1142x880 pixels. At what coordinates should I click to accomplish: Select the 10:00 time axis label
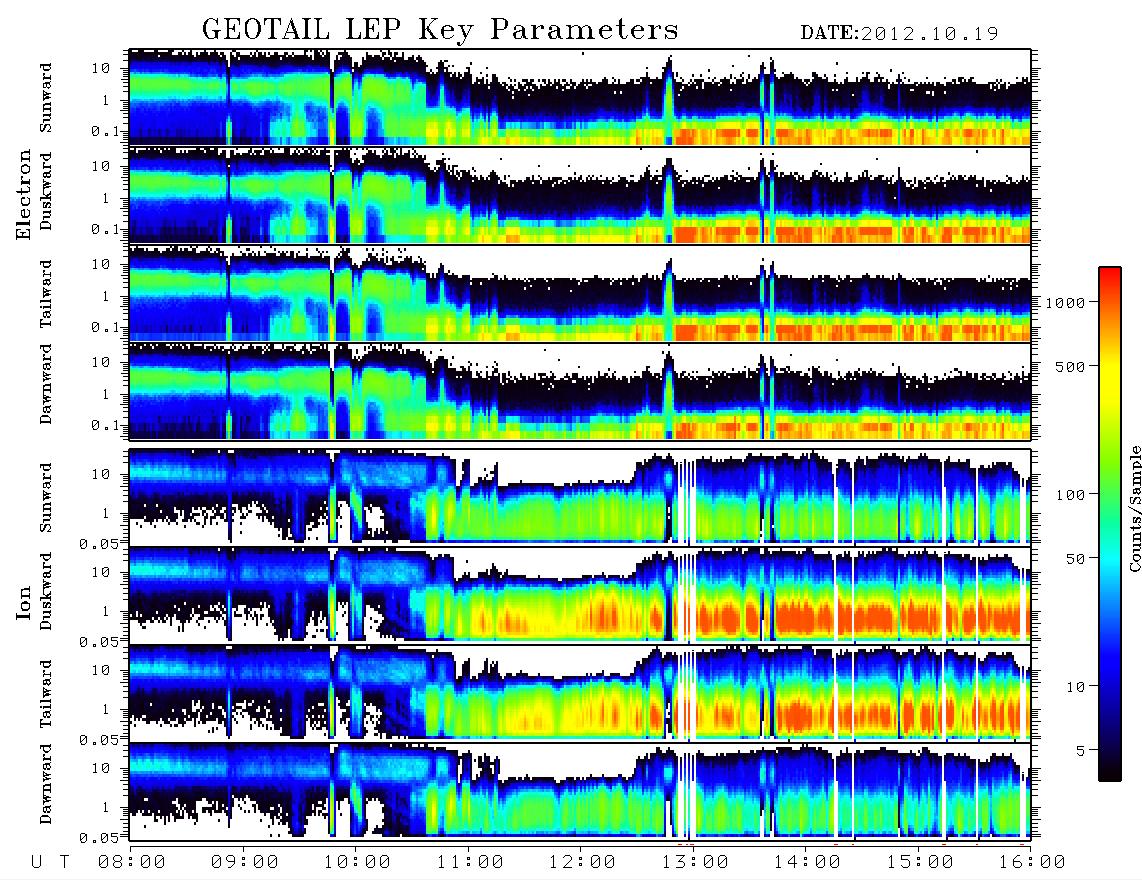(357, 862)
